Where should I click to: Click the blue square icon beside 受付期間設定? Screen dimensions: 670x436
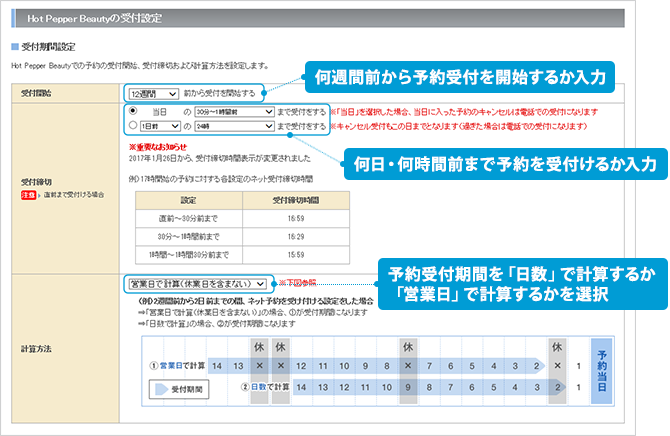[14, 47]
